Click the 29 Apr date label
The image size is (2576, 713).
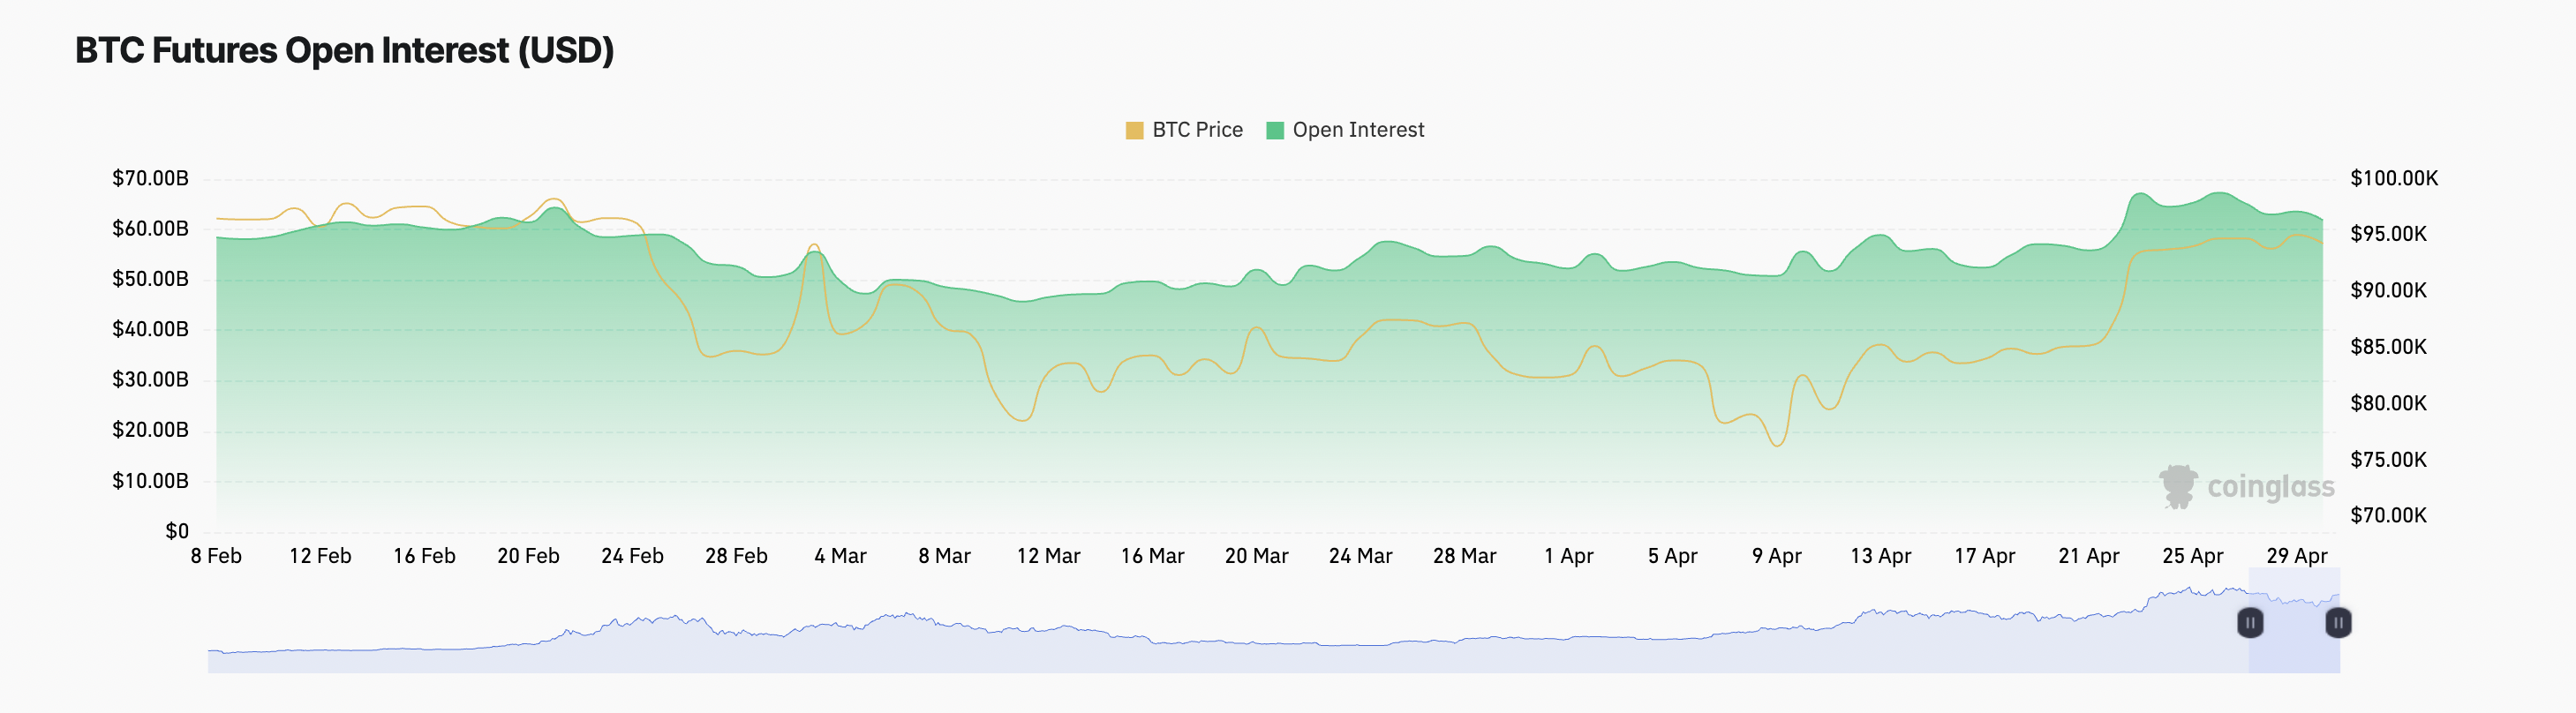(2296, 556)
